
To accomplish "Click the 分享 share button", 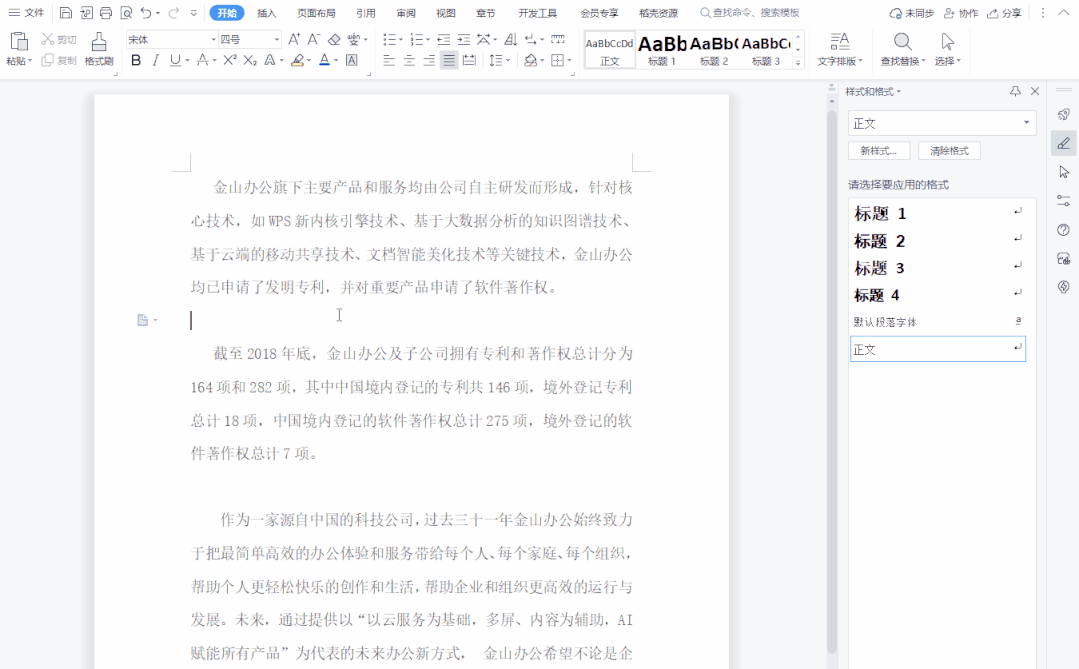I will point(1004,13).
